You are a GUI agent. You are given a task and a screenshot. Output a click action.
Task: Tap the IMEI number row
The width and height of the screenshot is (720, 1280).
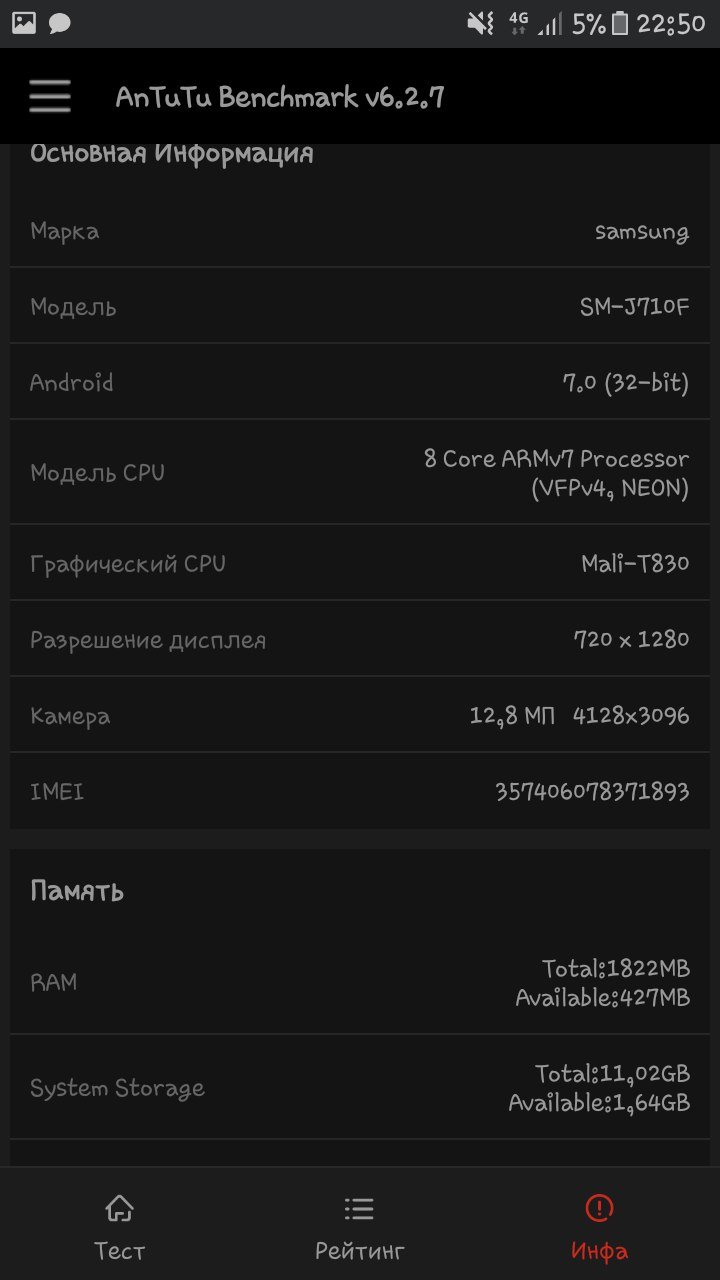pyautogui.click(x=360, y=792)
